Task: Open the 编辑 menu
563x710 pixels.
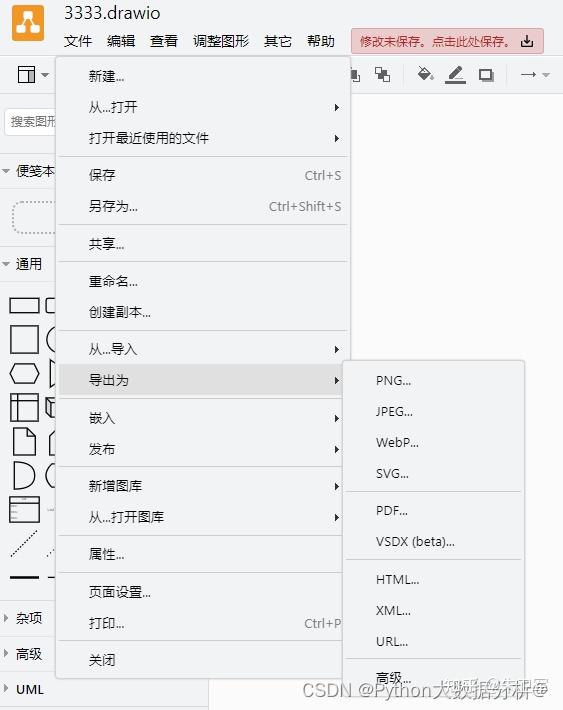Action: tap(121, 41)
